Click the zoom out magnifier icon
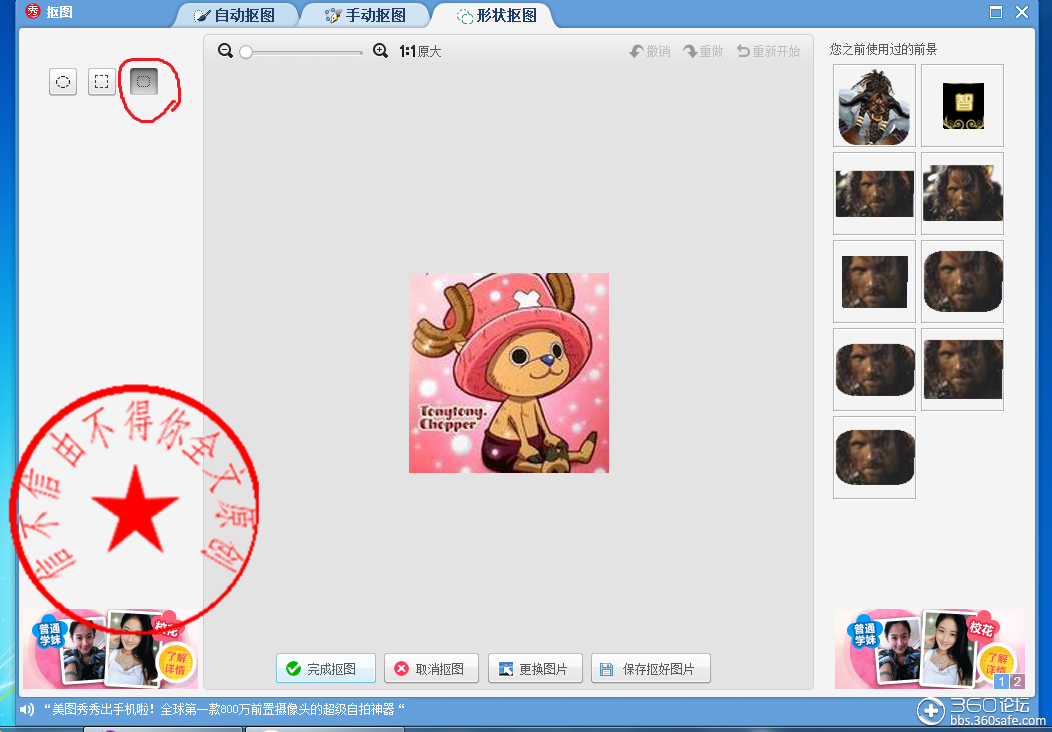The height and width of the screenshot is (732, 1052). point(225,51)
